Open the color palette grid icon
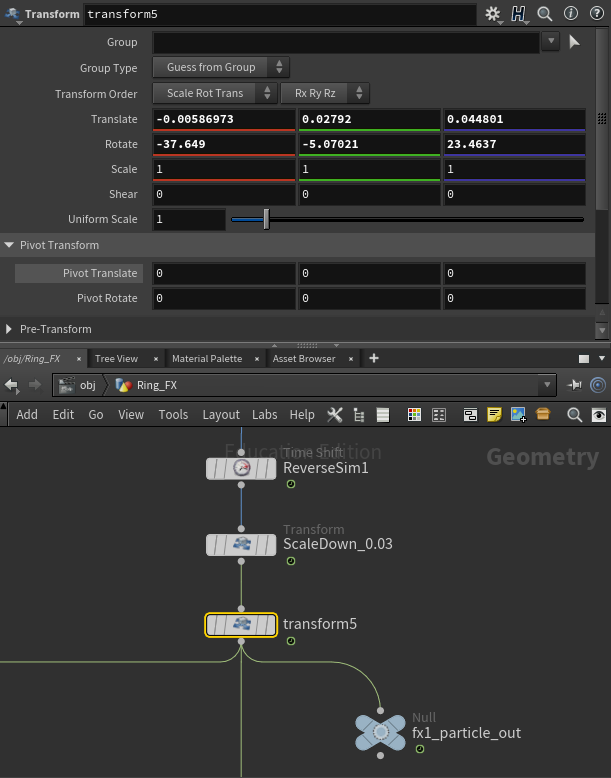This screenshot has width=611, height=778. (414, 415)
